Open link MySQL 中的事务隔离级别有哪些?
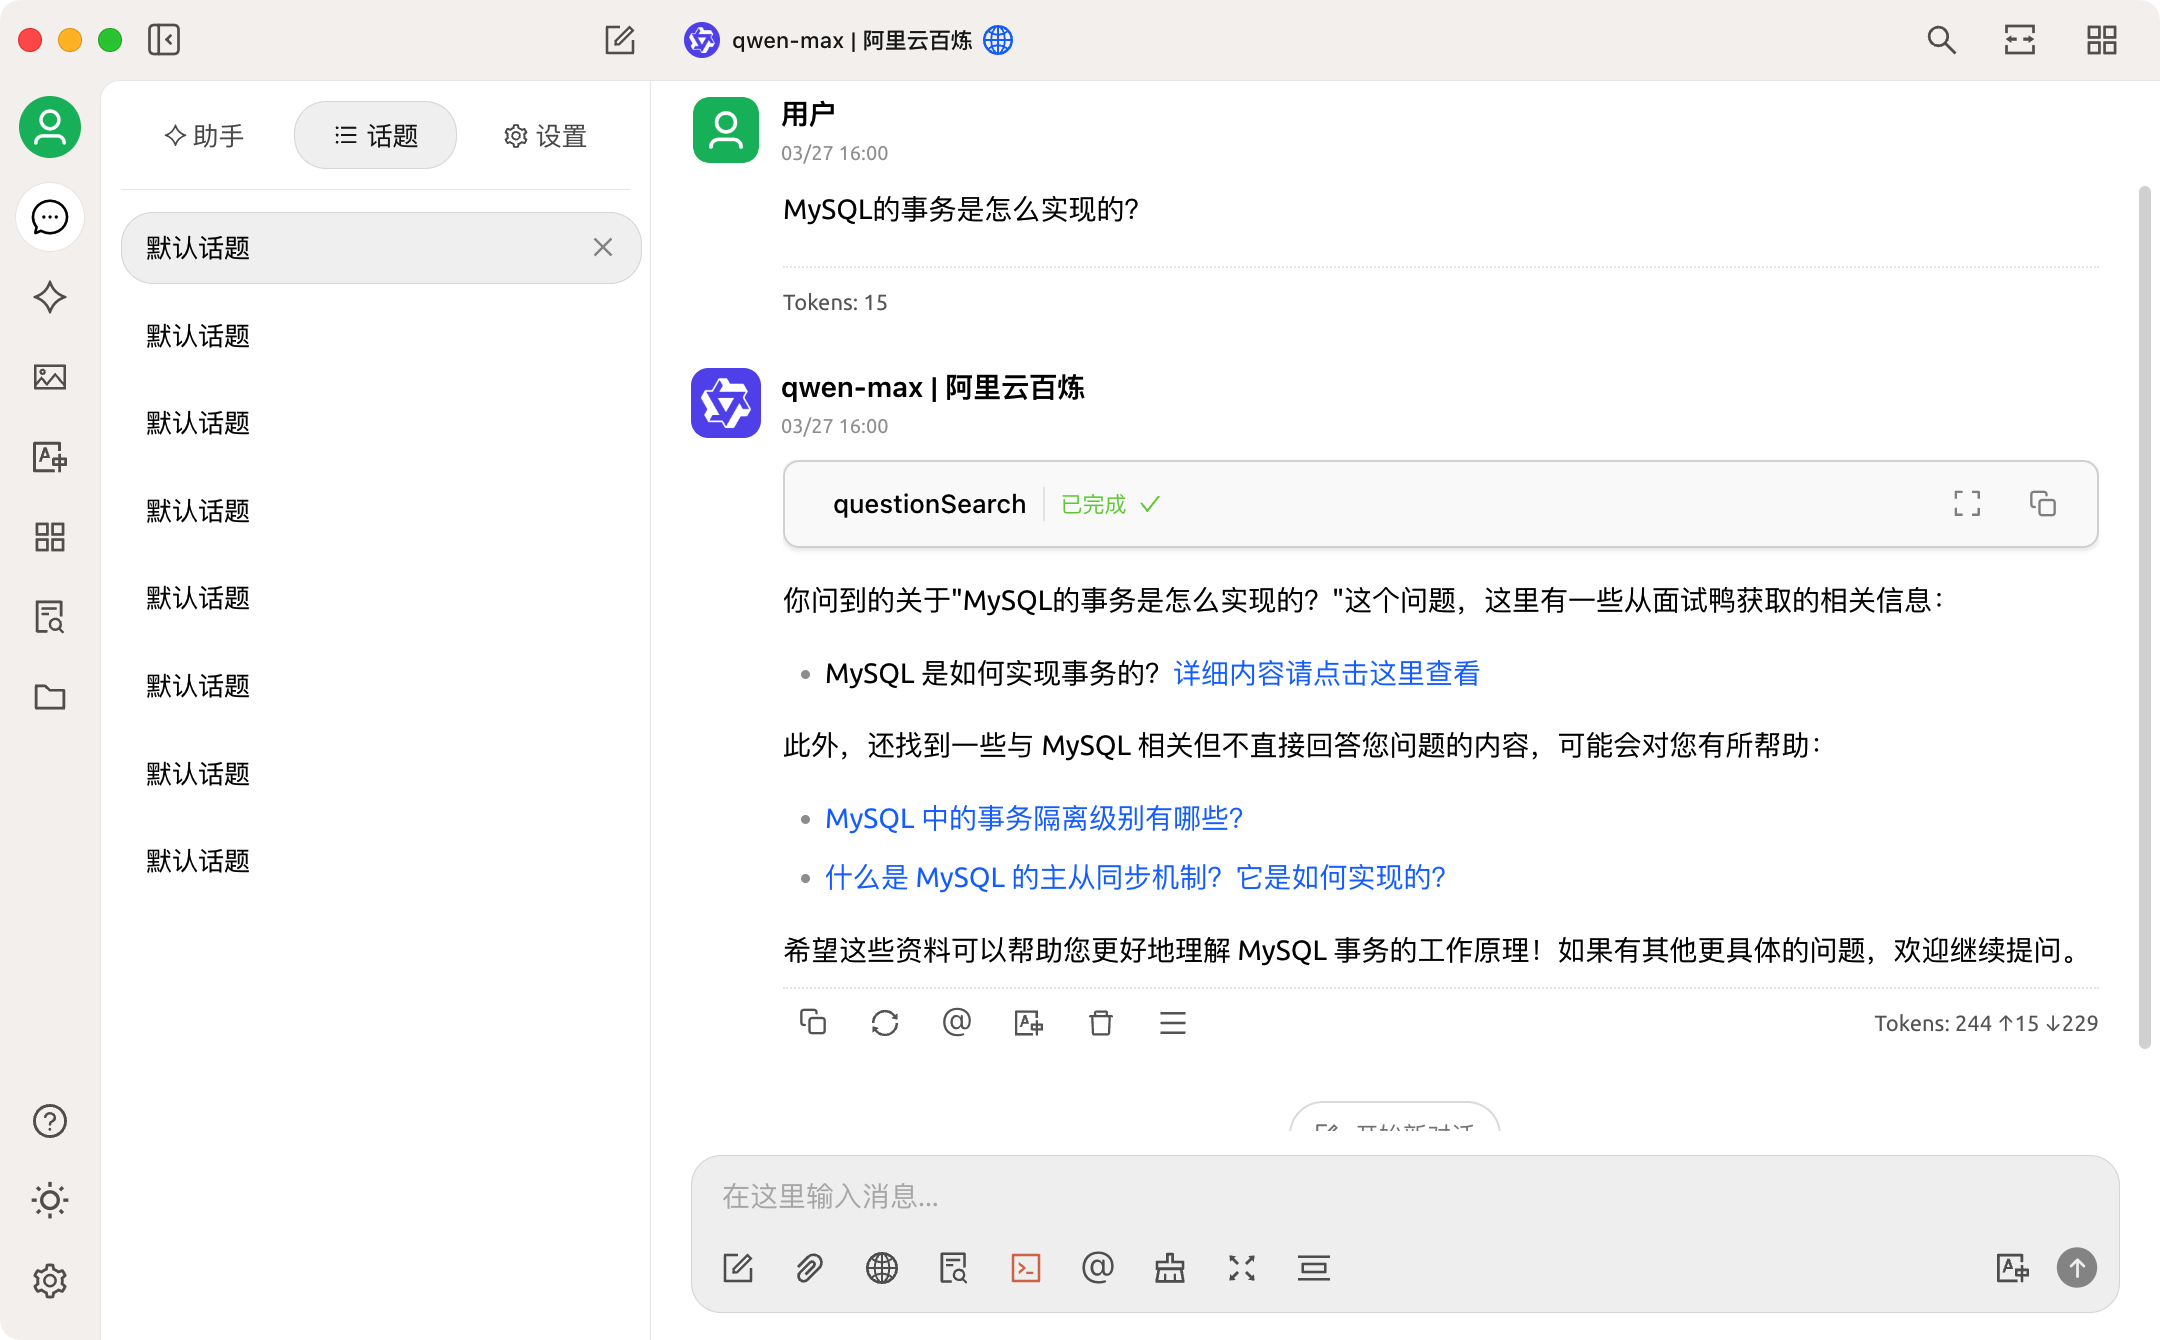This screenshot has width=2160, height=1340. click(1033, 818)
